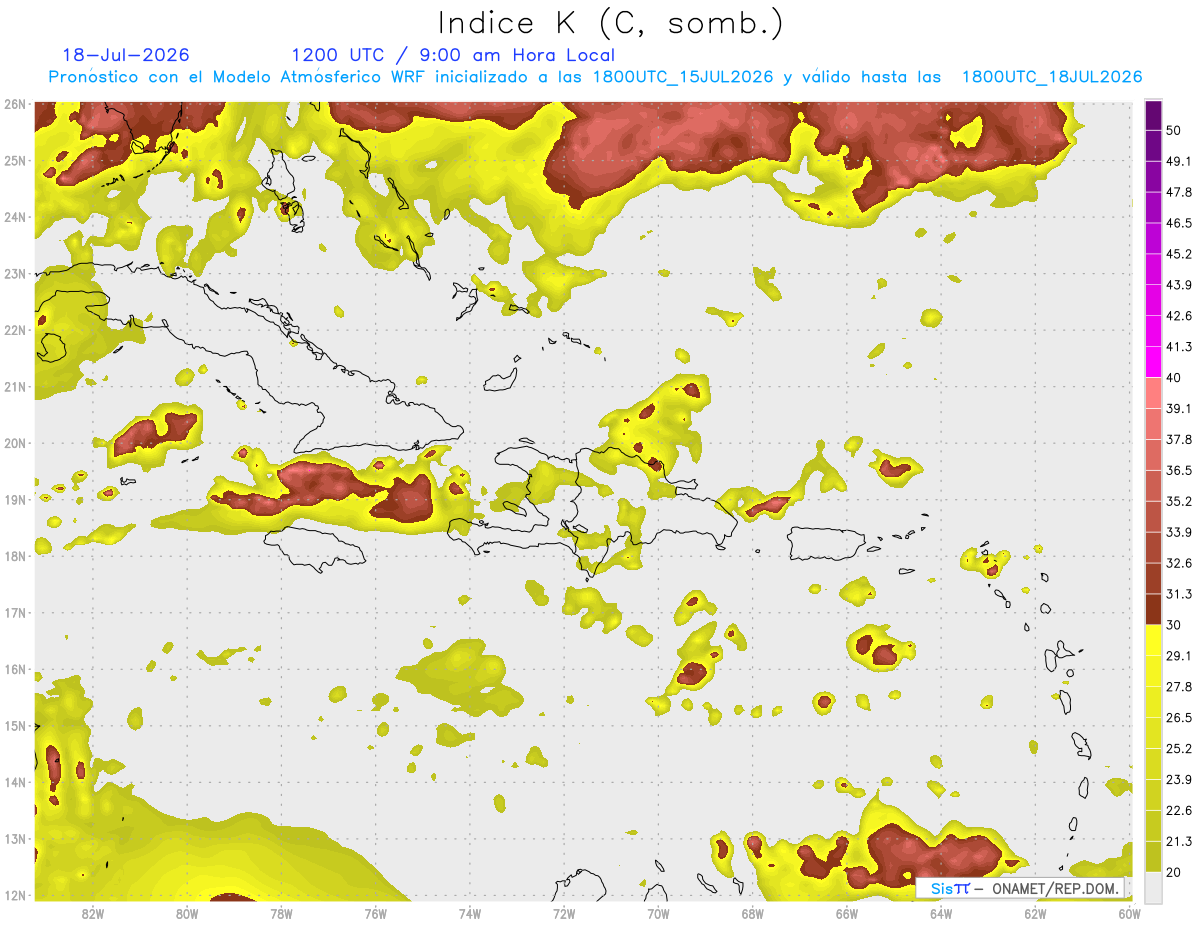The image size is (1200, 927).
Task: Click the longitude label '64W'
Action: click(941, 913)
